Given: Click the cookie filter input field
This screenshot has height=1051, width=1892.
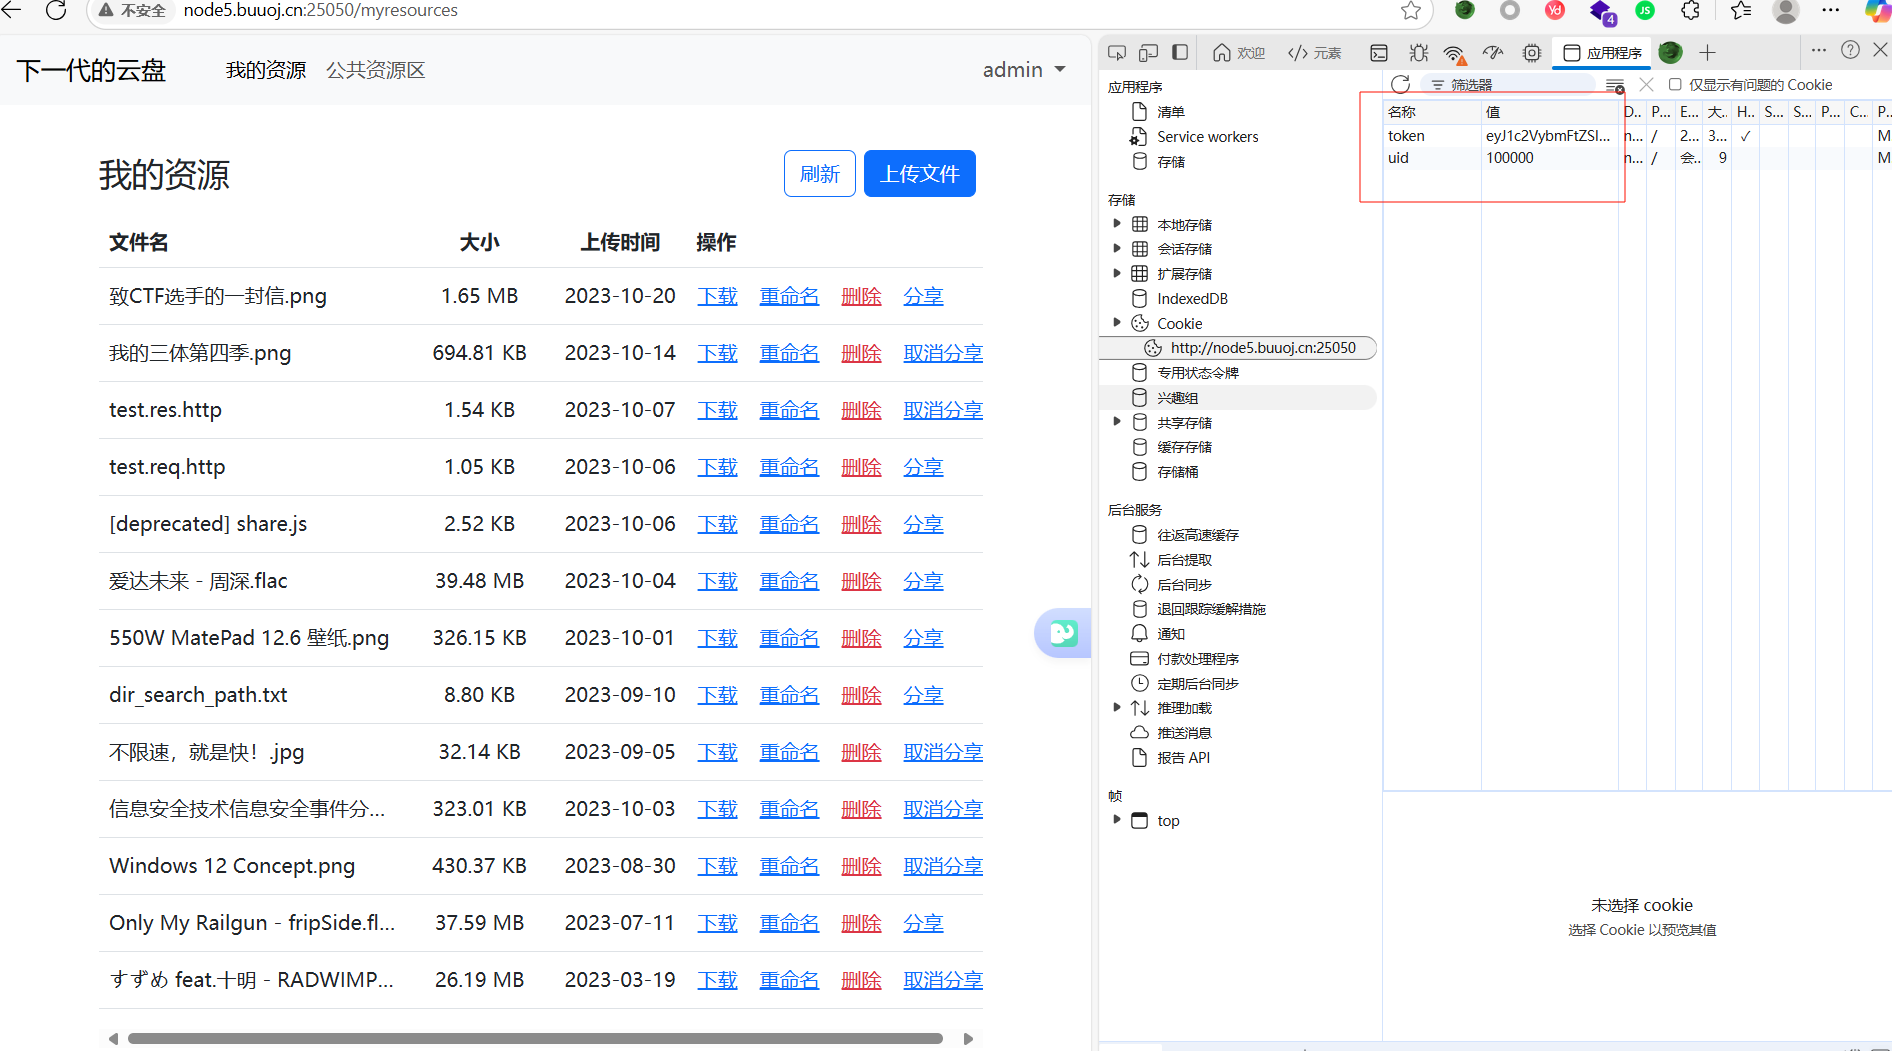Looking at the screenshot, I should coord(1510,85).
